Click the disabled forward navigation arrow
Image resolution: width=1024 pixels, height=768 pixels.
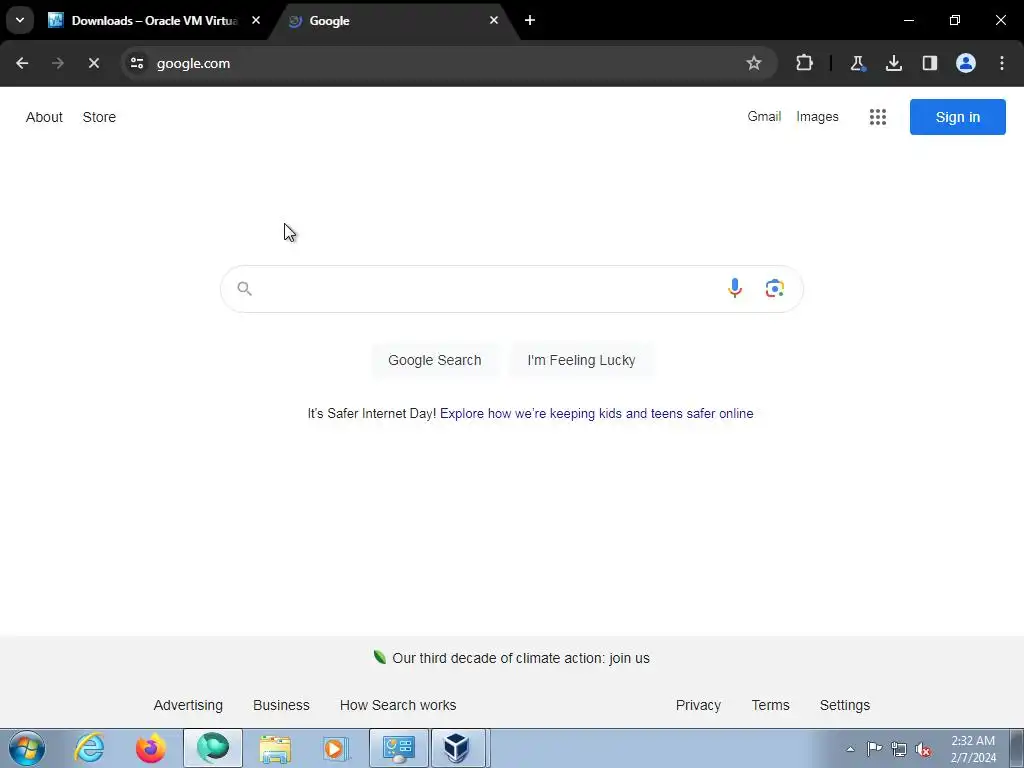[x=57, y=63]
